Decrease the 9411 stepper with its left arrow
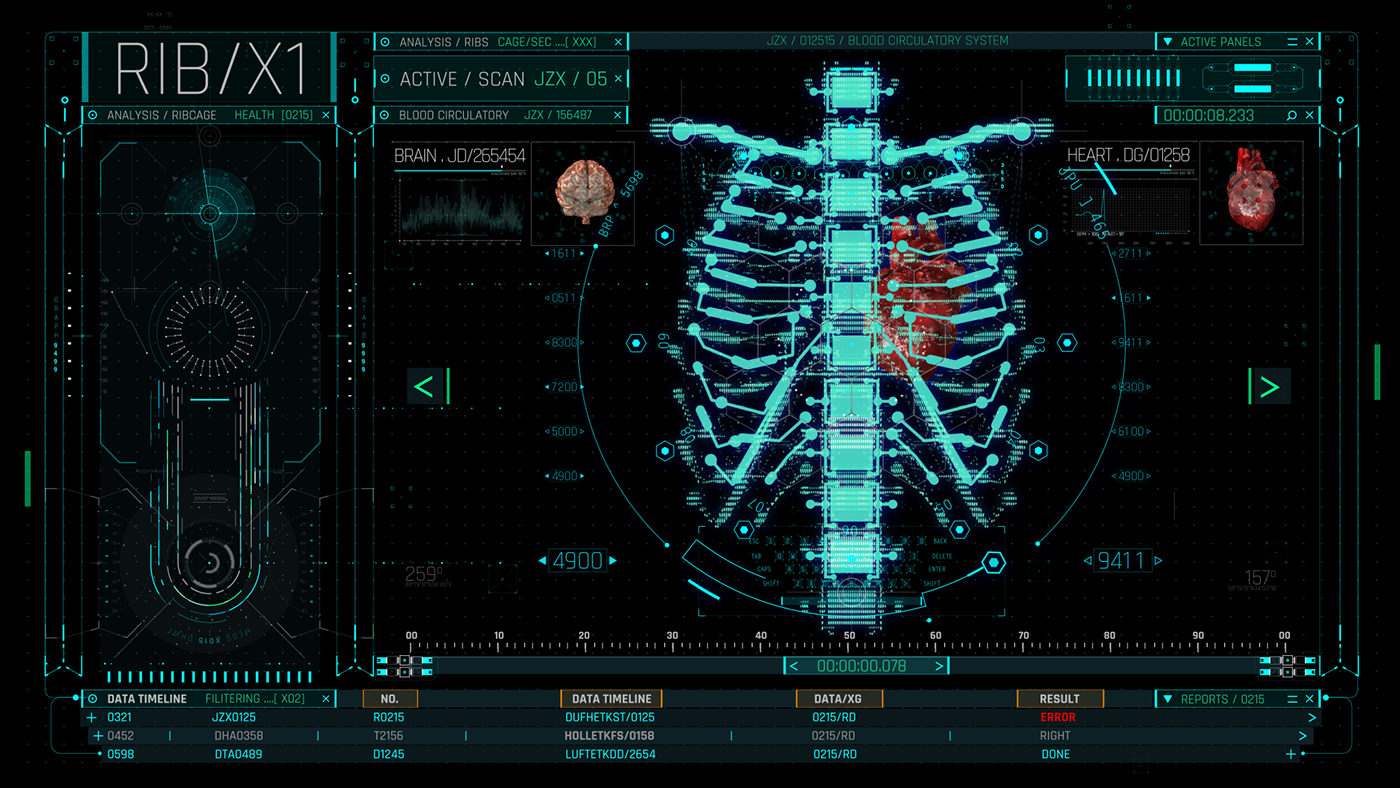Screen dimensions: 1400x788 pos(1089,561)
